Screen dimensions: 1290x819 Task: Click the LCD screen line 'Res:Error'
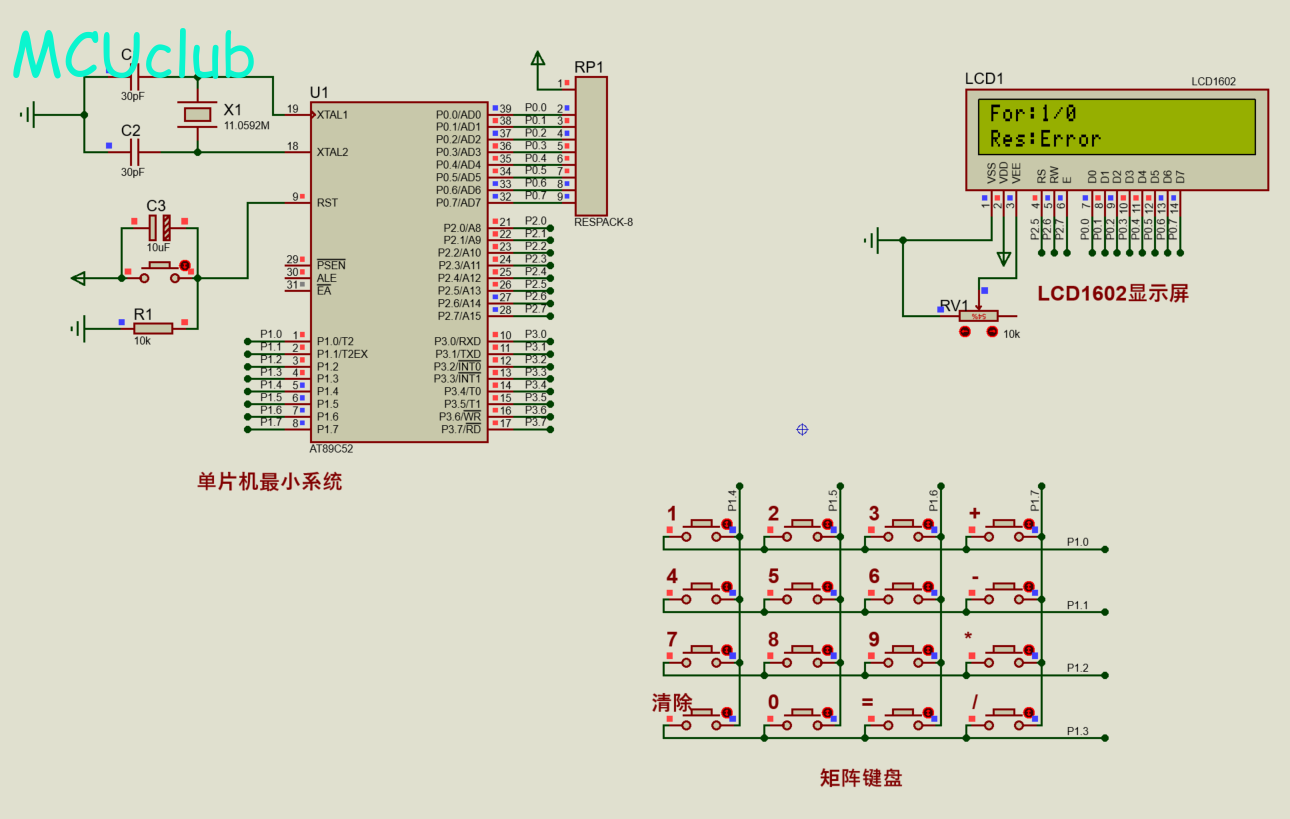[1045, 139]
